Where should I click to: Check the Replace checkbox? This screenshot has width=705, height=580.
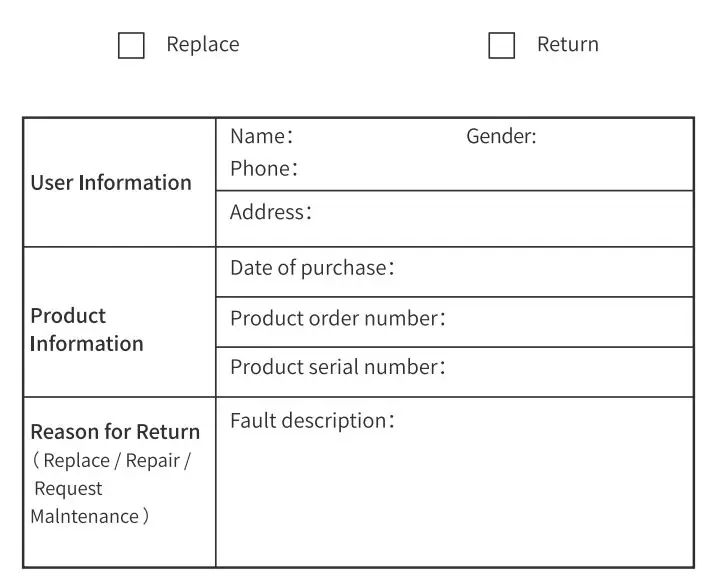(x=131, y=46)
